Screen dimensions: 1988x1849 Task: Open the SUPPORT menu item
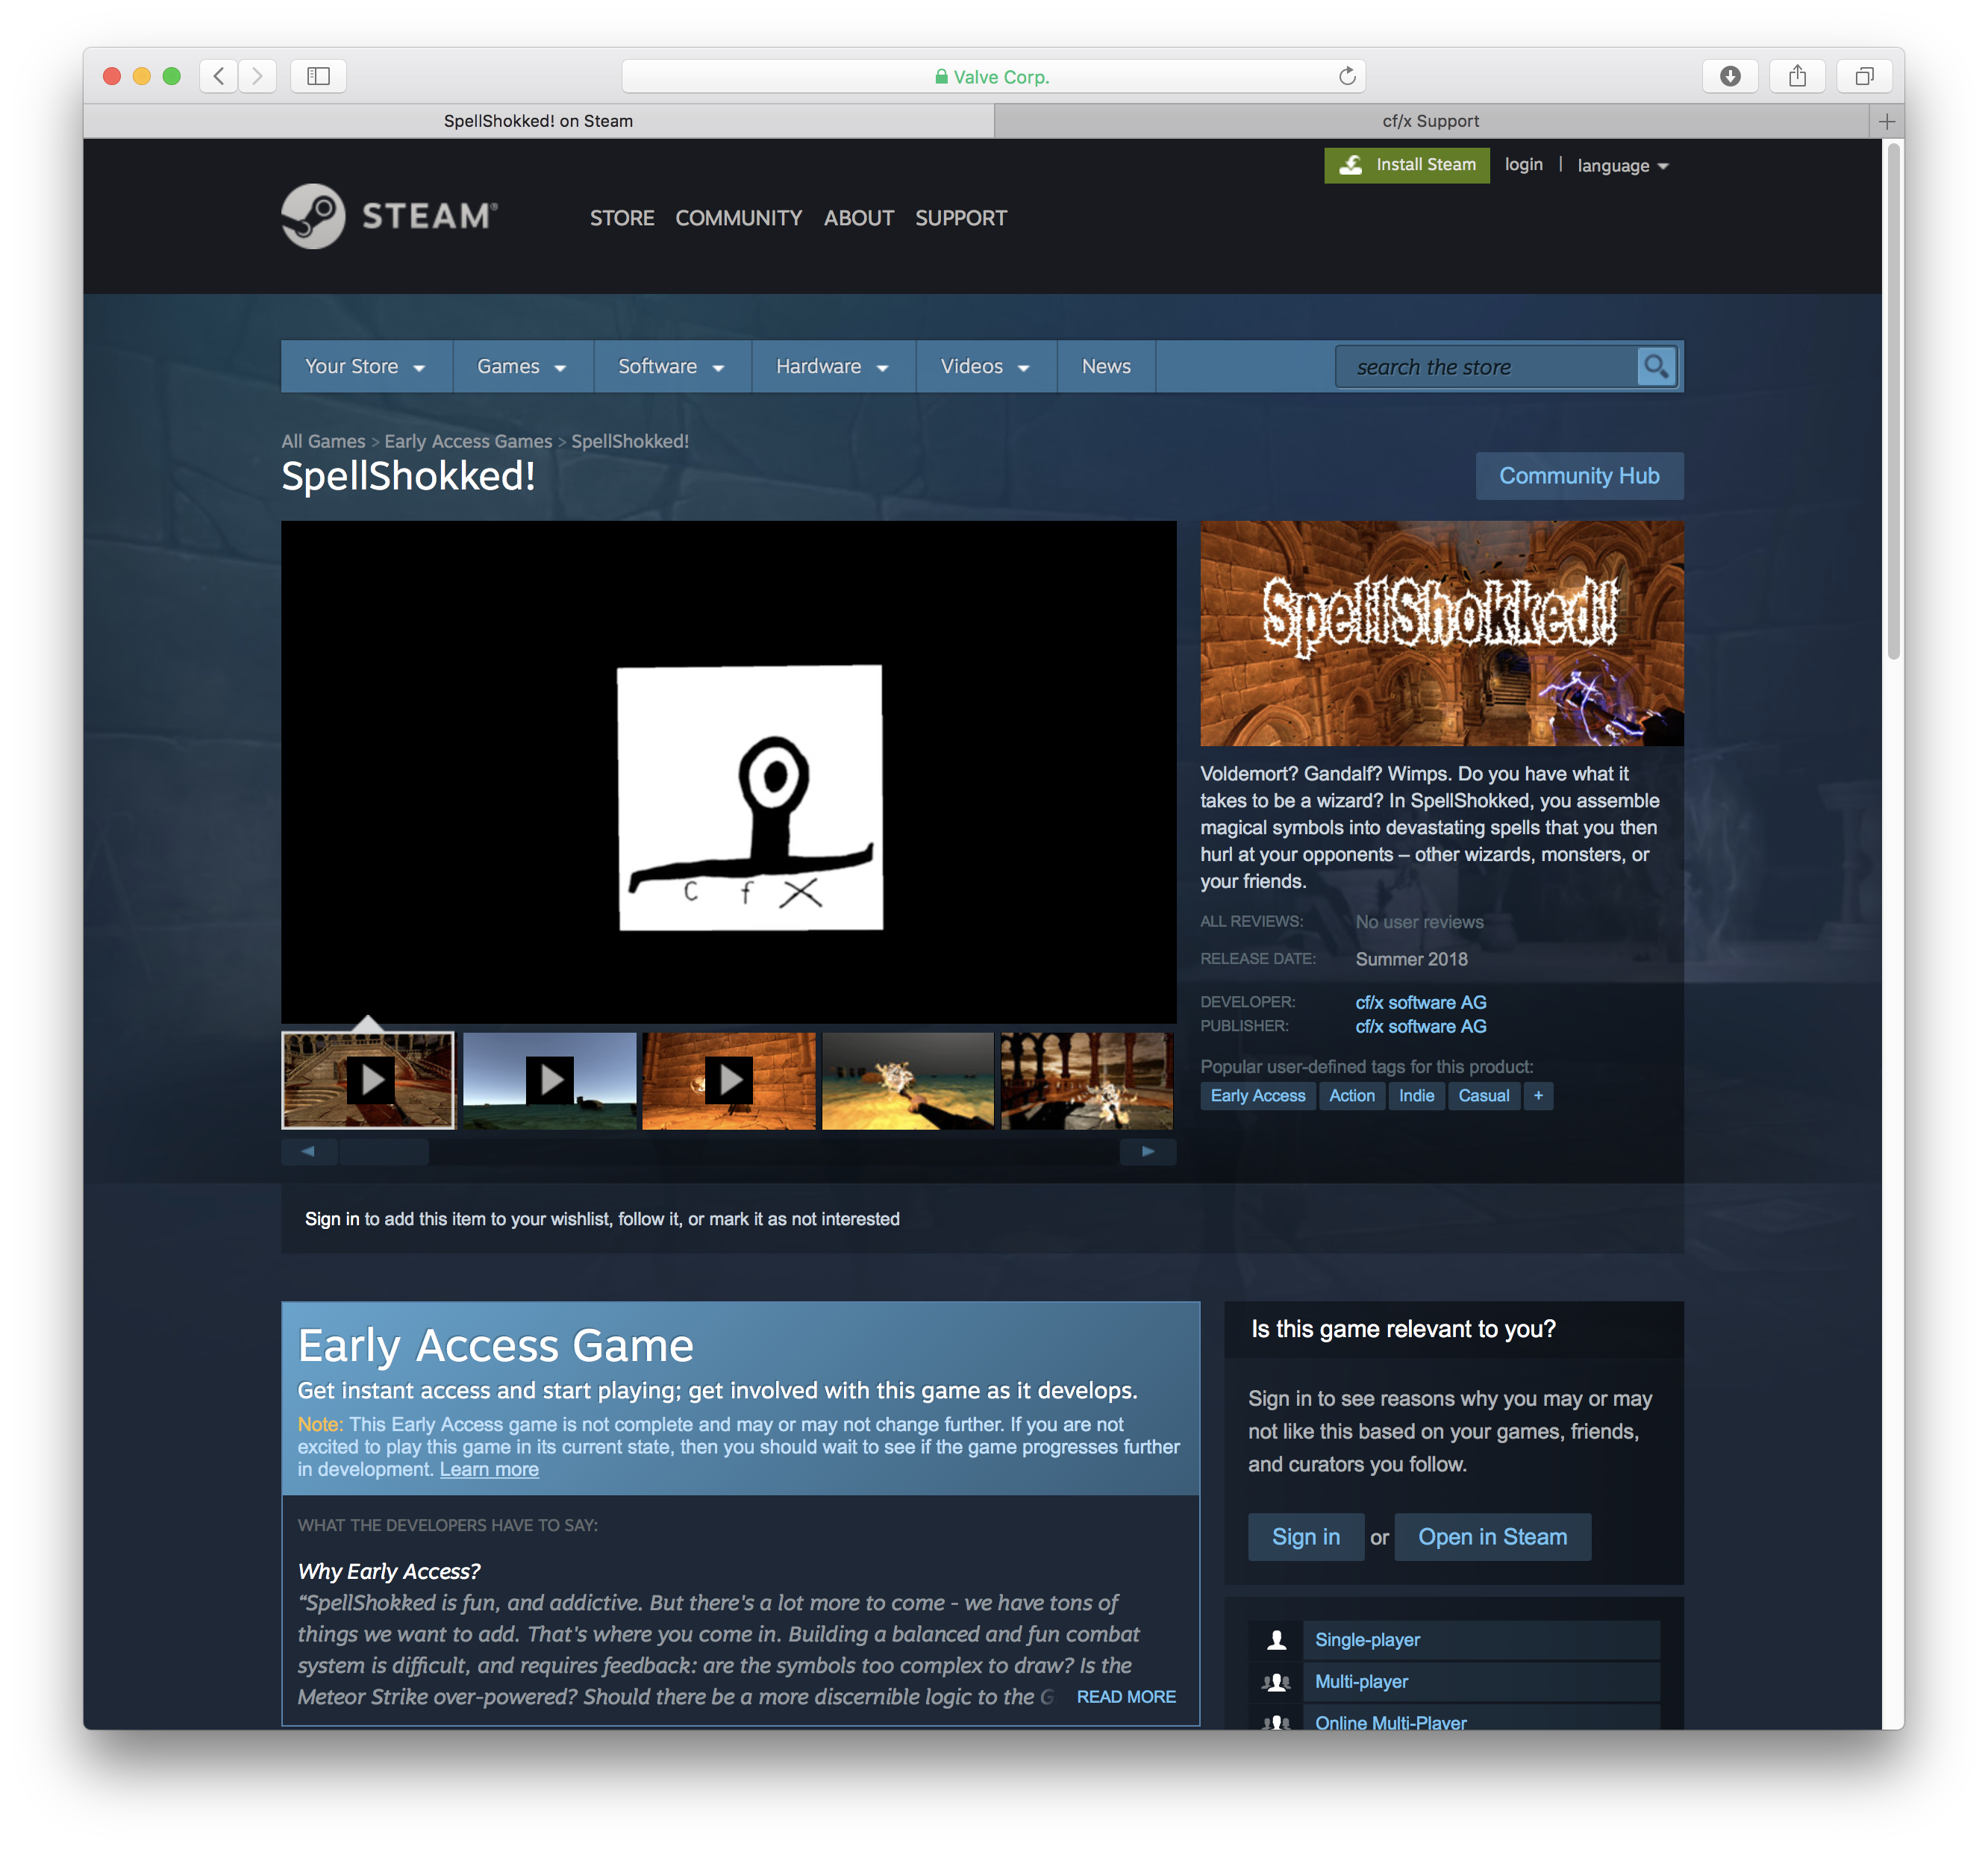pos(961,218)
